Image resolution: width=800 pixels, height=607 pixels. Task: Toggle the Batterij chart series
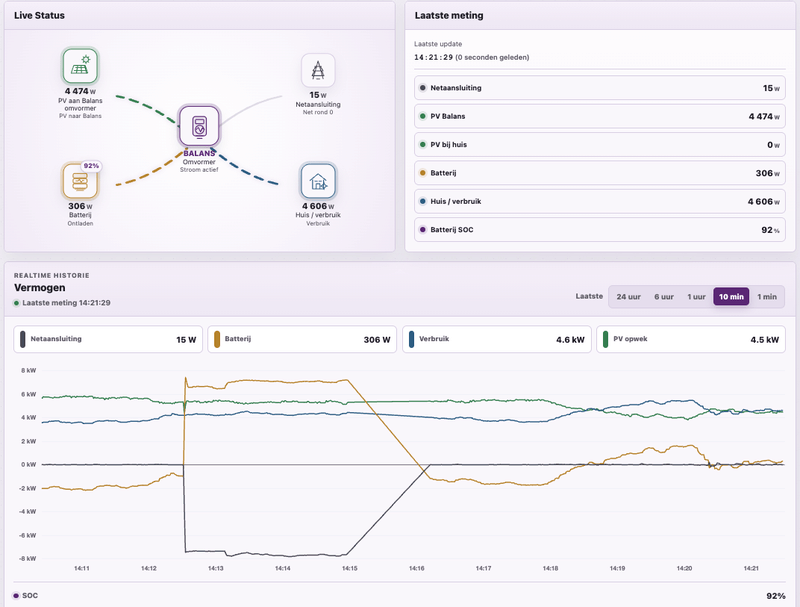click(302, 339)
